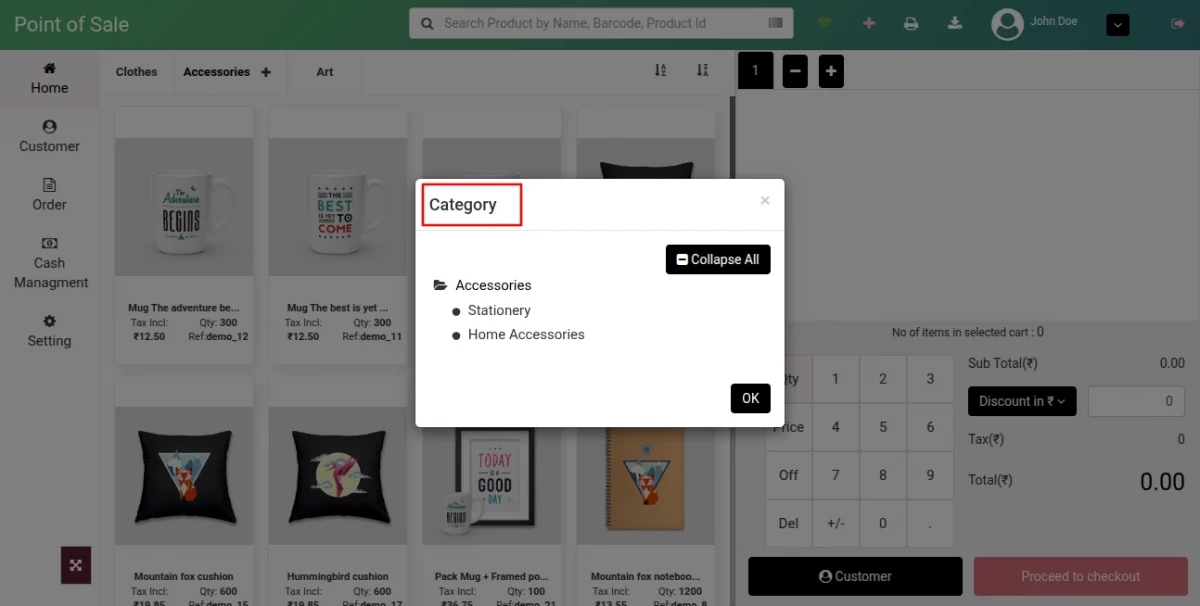1200x606 pixels.
Task: Click numpad key 5
Action: coord(883,427)
